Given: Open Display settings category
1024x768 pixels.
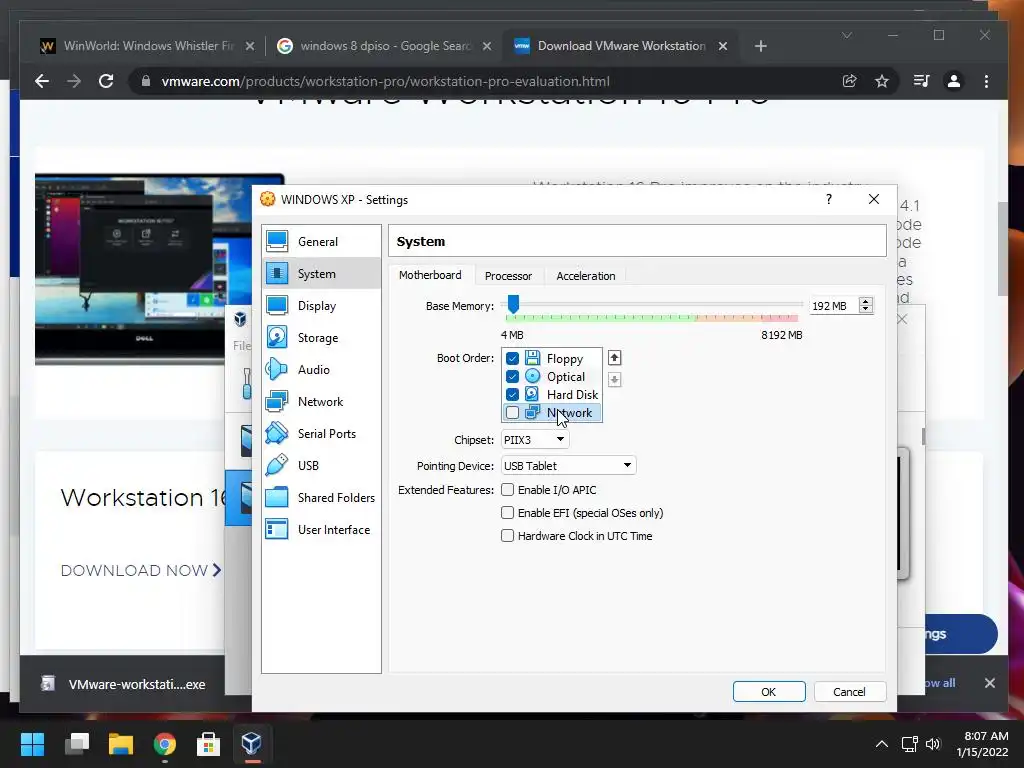Looking at the screenshot, I should coord(321,306).
